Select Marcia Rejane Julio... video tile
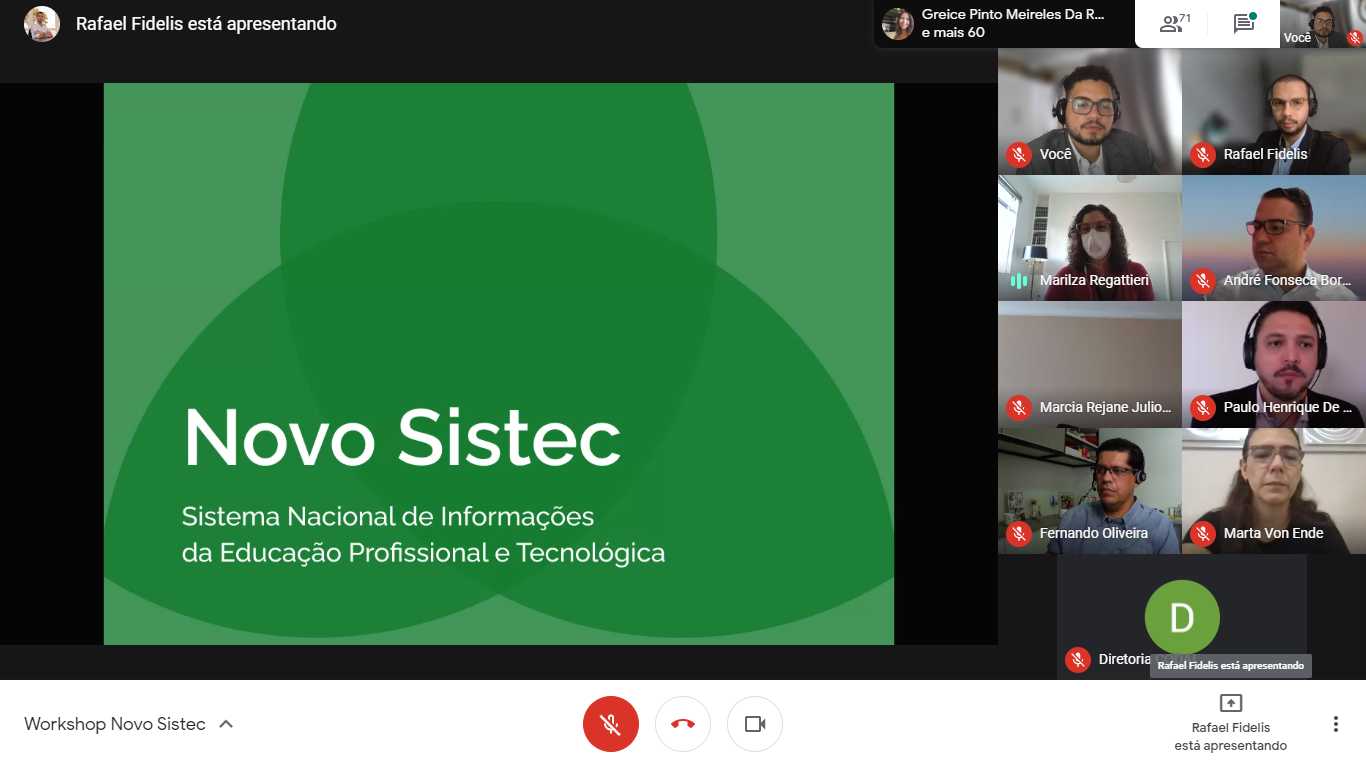Image resolution: width=1366 pixels, height=767 pixels. [1090, 365]
